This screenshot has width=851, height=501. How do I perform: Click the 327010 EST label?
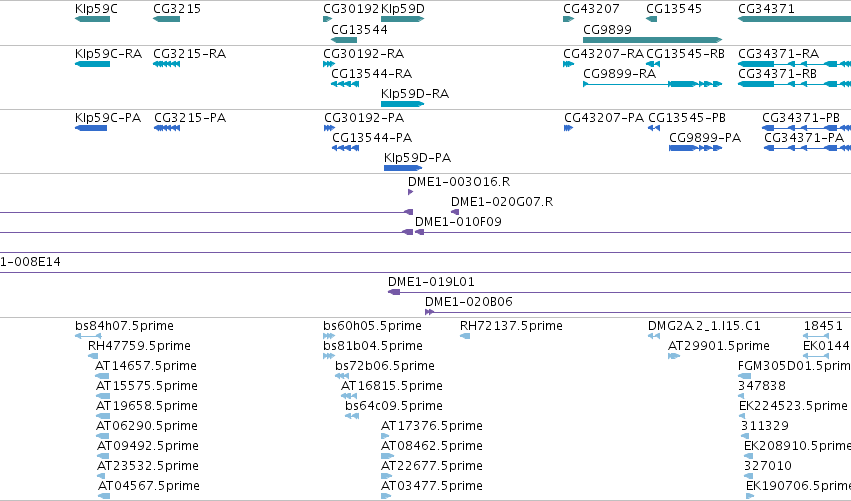[x=767, y=466]
